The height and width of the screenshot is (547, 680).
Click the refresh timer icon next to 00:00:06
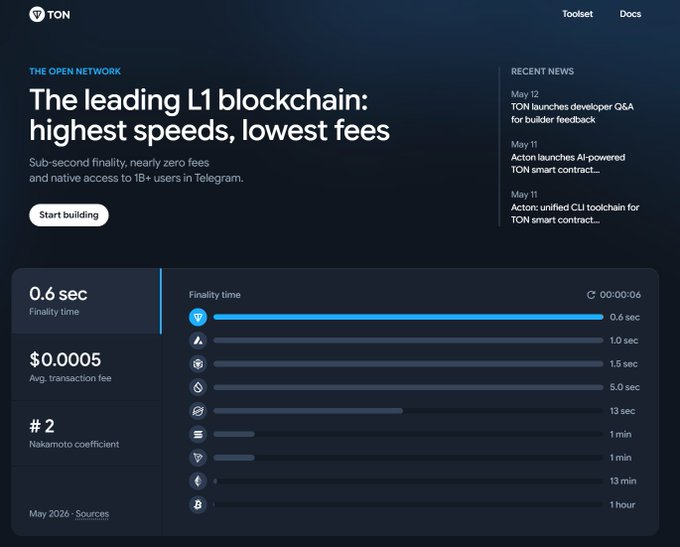tap(591, 295)
